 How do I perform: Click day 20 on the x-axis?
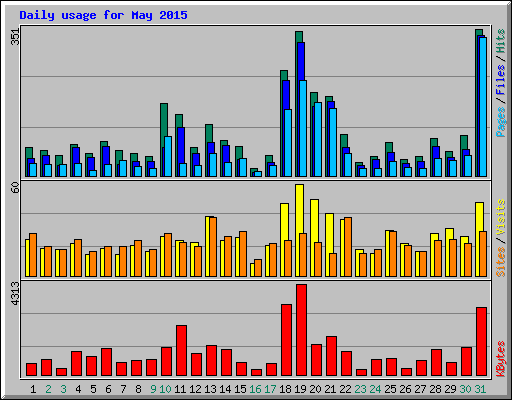[315, 389]
